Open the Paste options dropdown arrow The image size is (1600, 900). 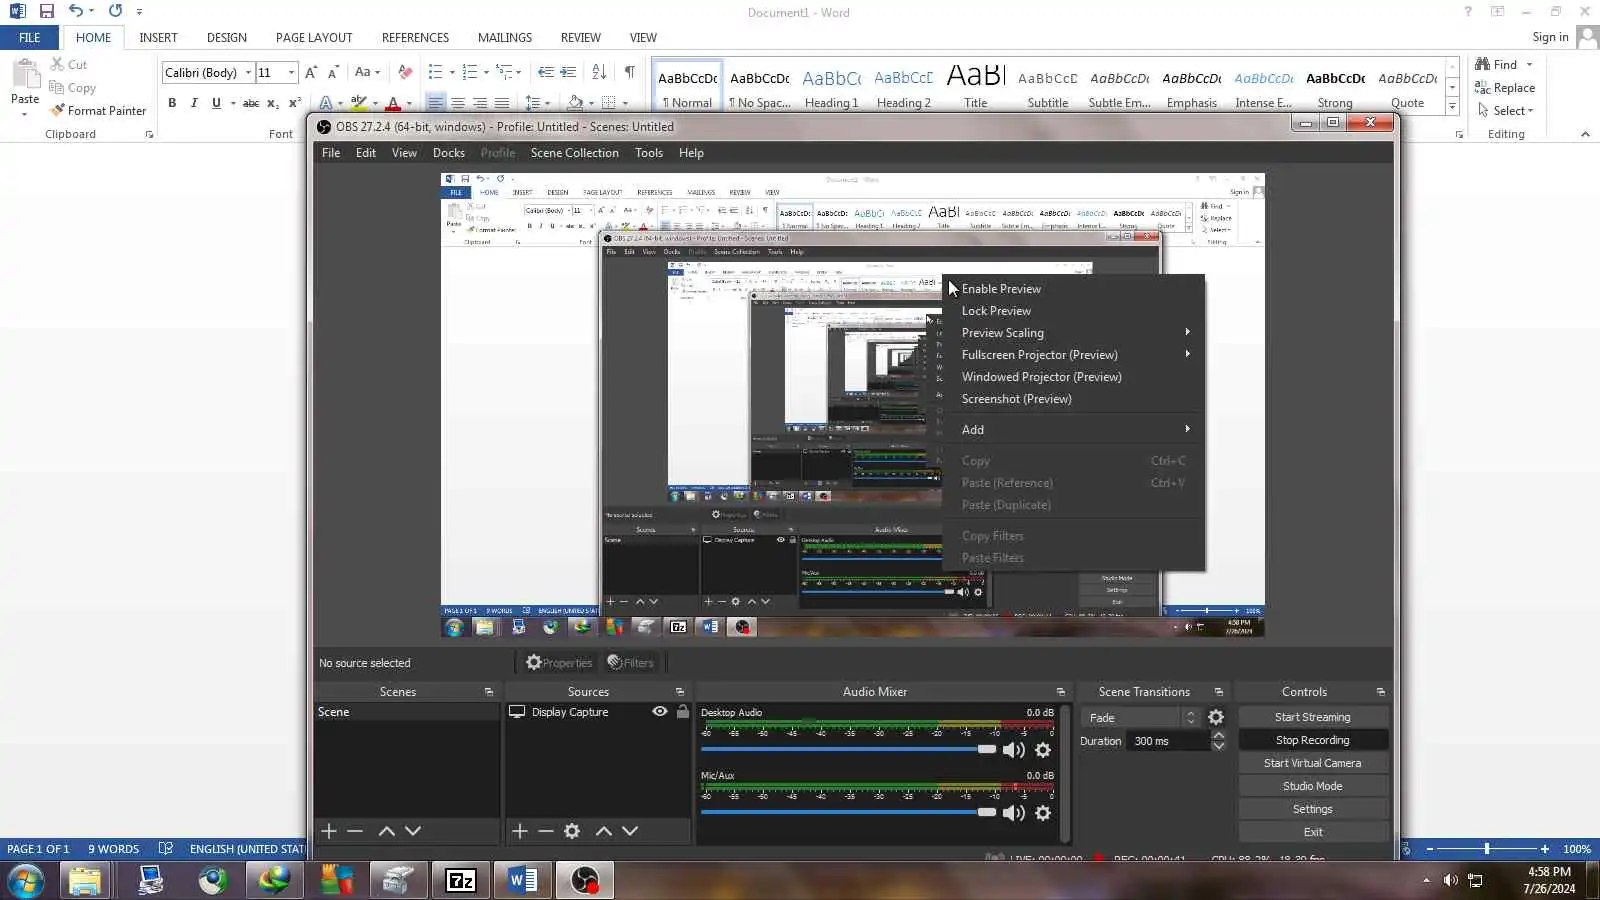[x=24, y=113]
